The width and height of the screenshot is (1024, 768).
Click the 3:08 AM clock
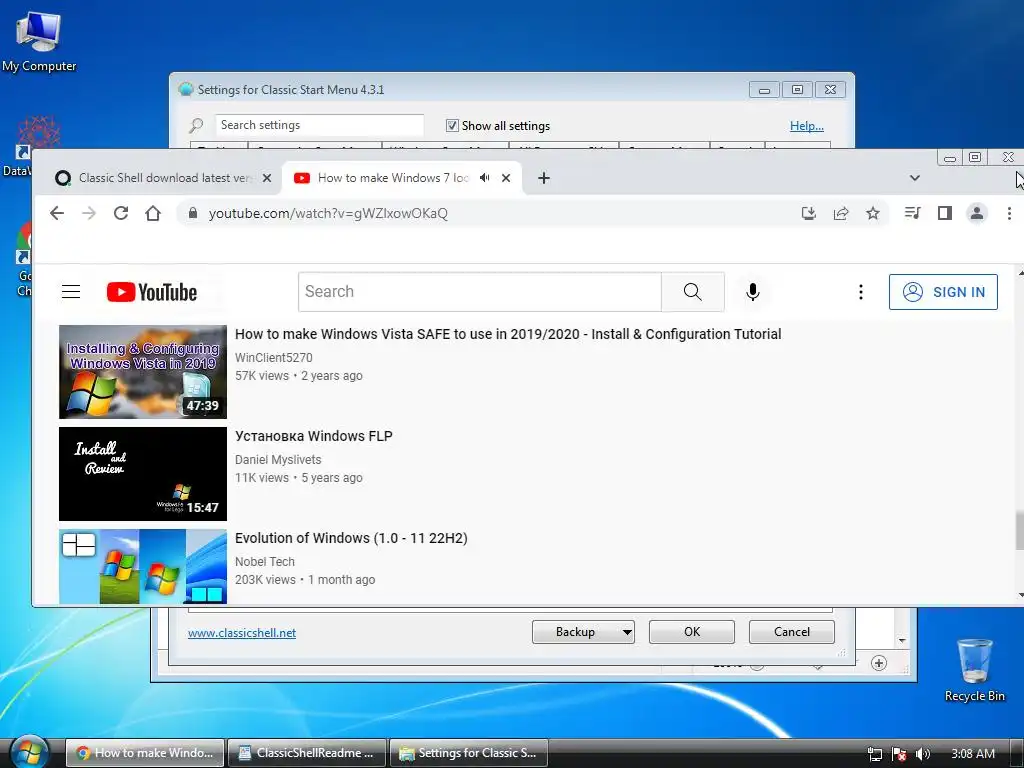click(x=973, y=754)
